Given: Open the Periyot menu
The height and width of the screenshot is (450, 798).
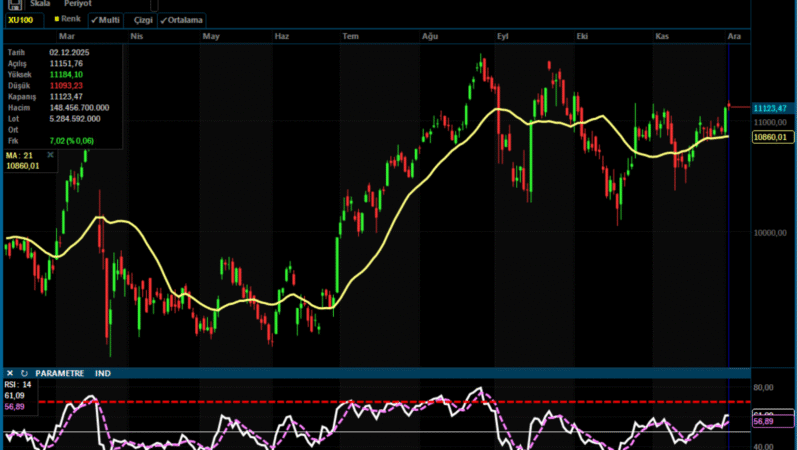Looking at the screenshot, I should click(79, 4).
